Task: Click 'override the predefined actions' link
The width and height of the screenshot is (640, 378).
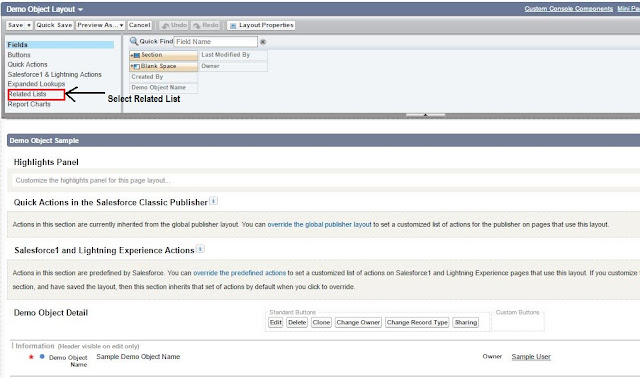Action: (x=239, y=273)
